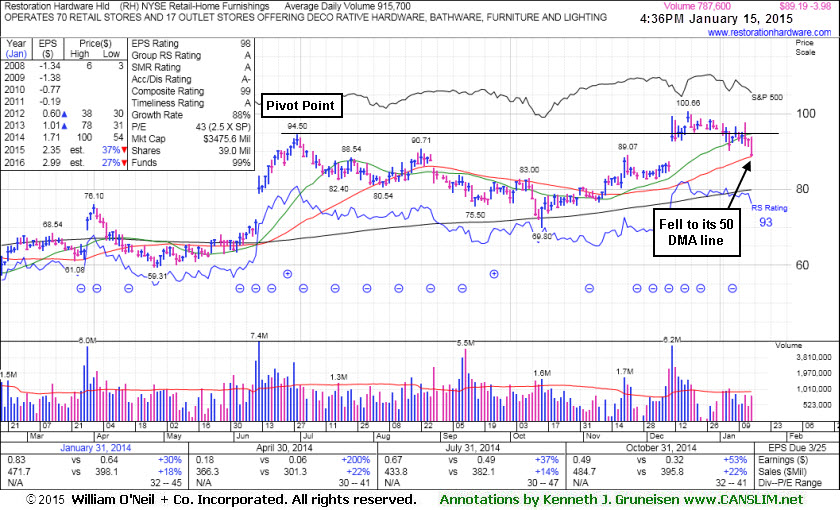Click the 2008 EPS value -1.34
Viewport: 840px width, 510px height.
pos(50,66)
